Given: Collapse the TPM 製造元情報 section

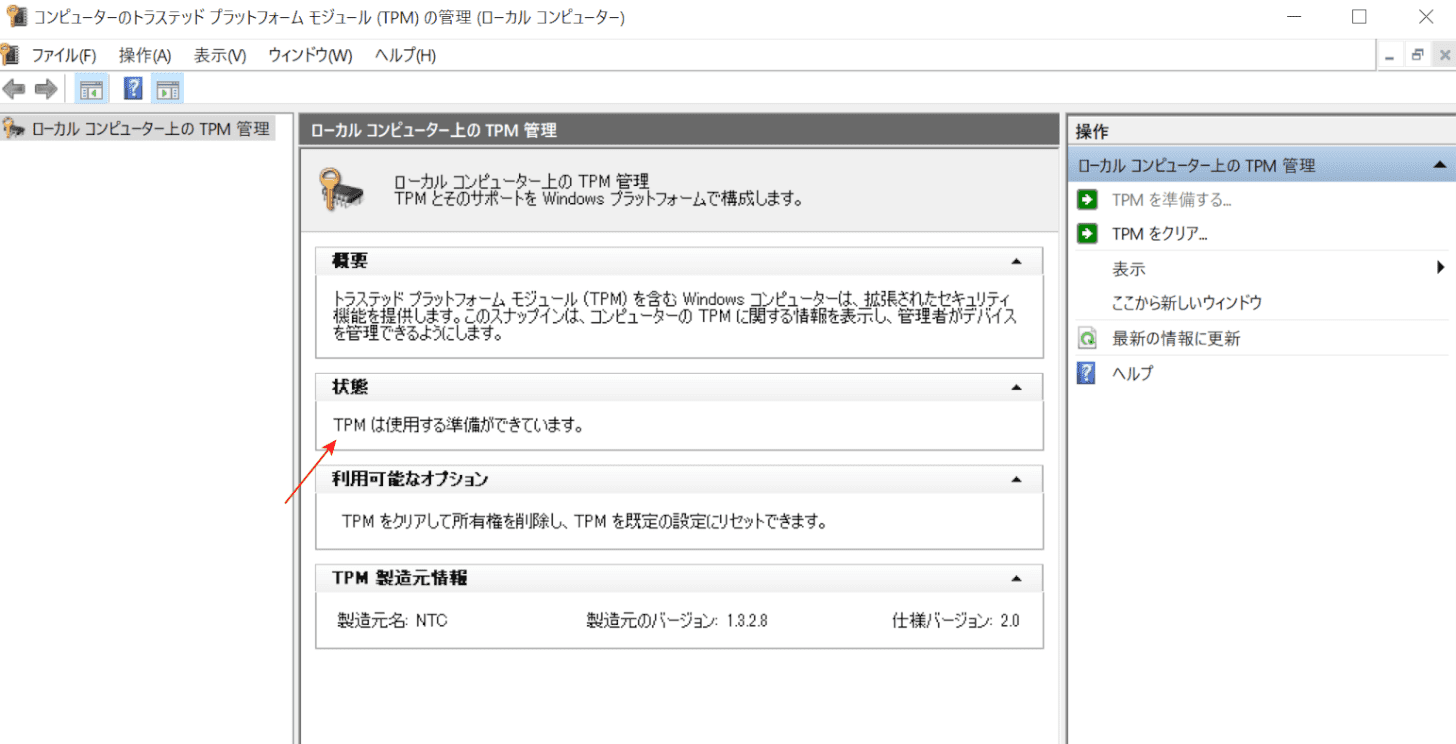Looking at the screenshot, I should 1016,578.
